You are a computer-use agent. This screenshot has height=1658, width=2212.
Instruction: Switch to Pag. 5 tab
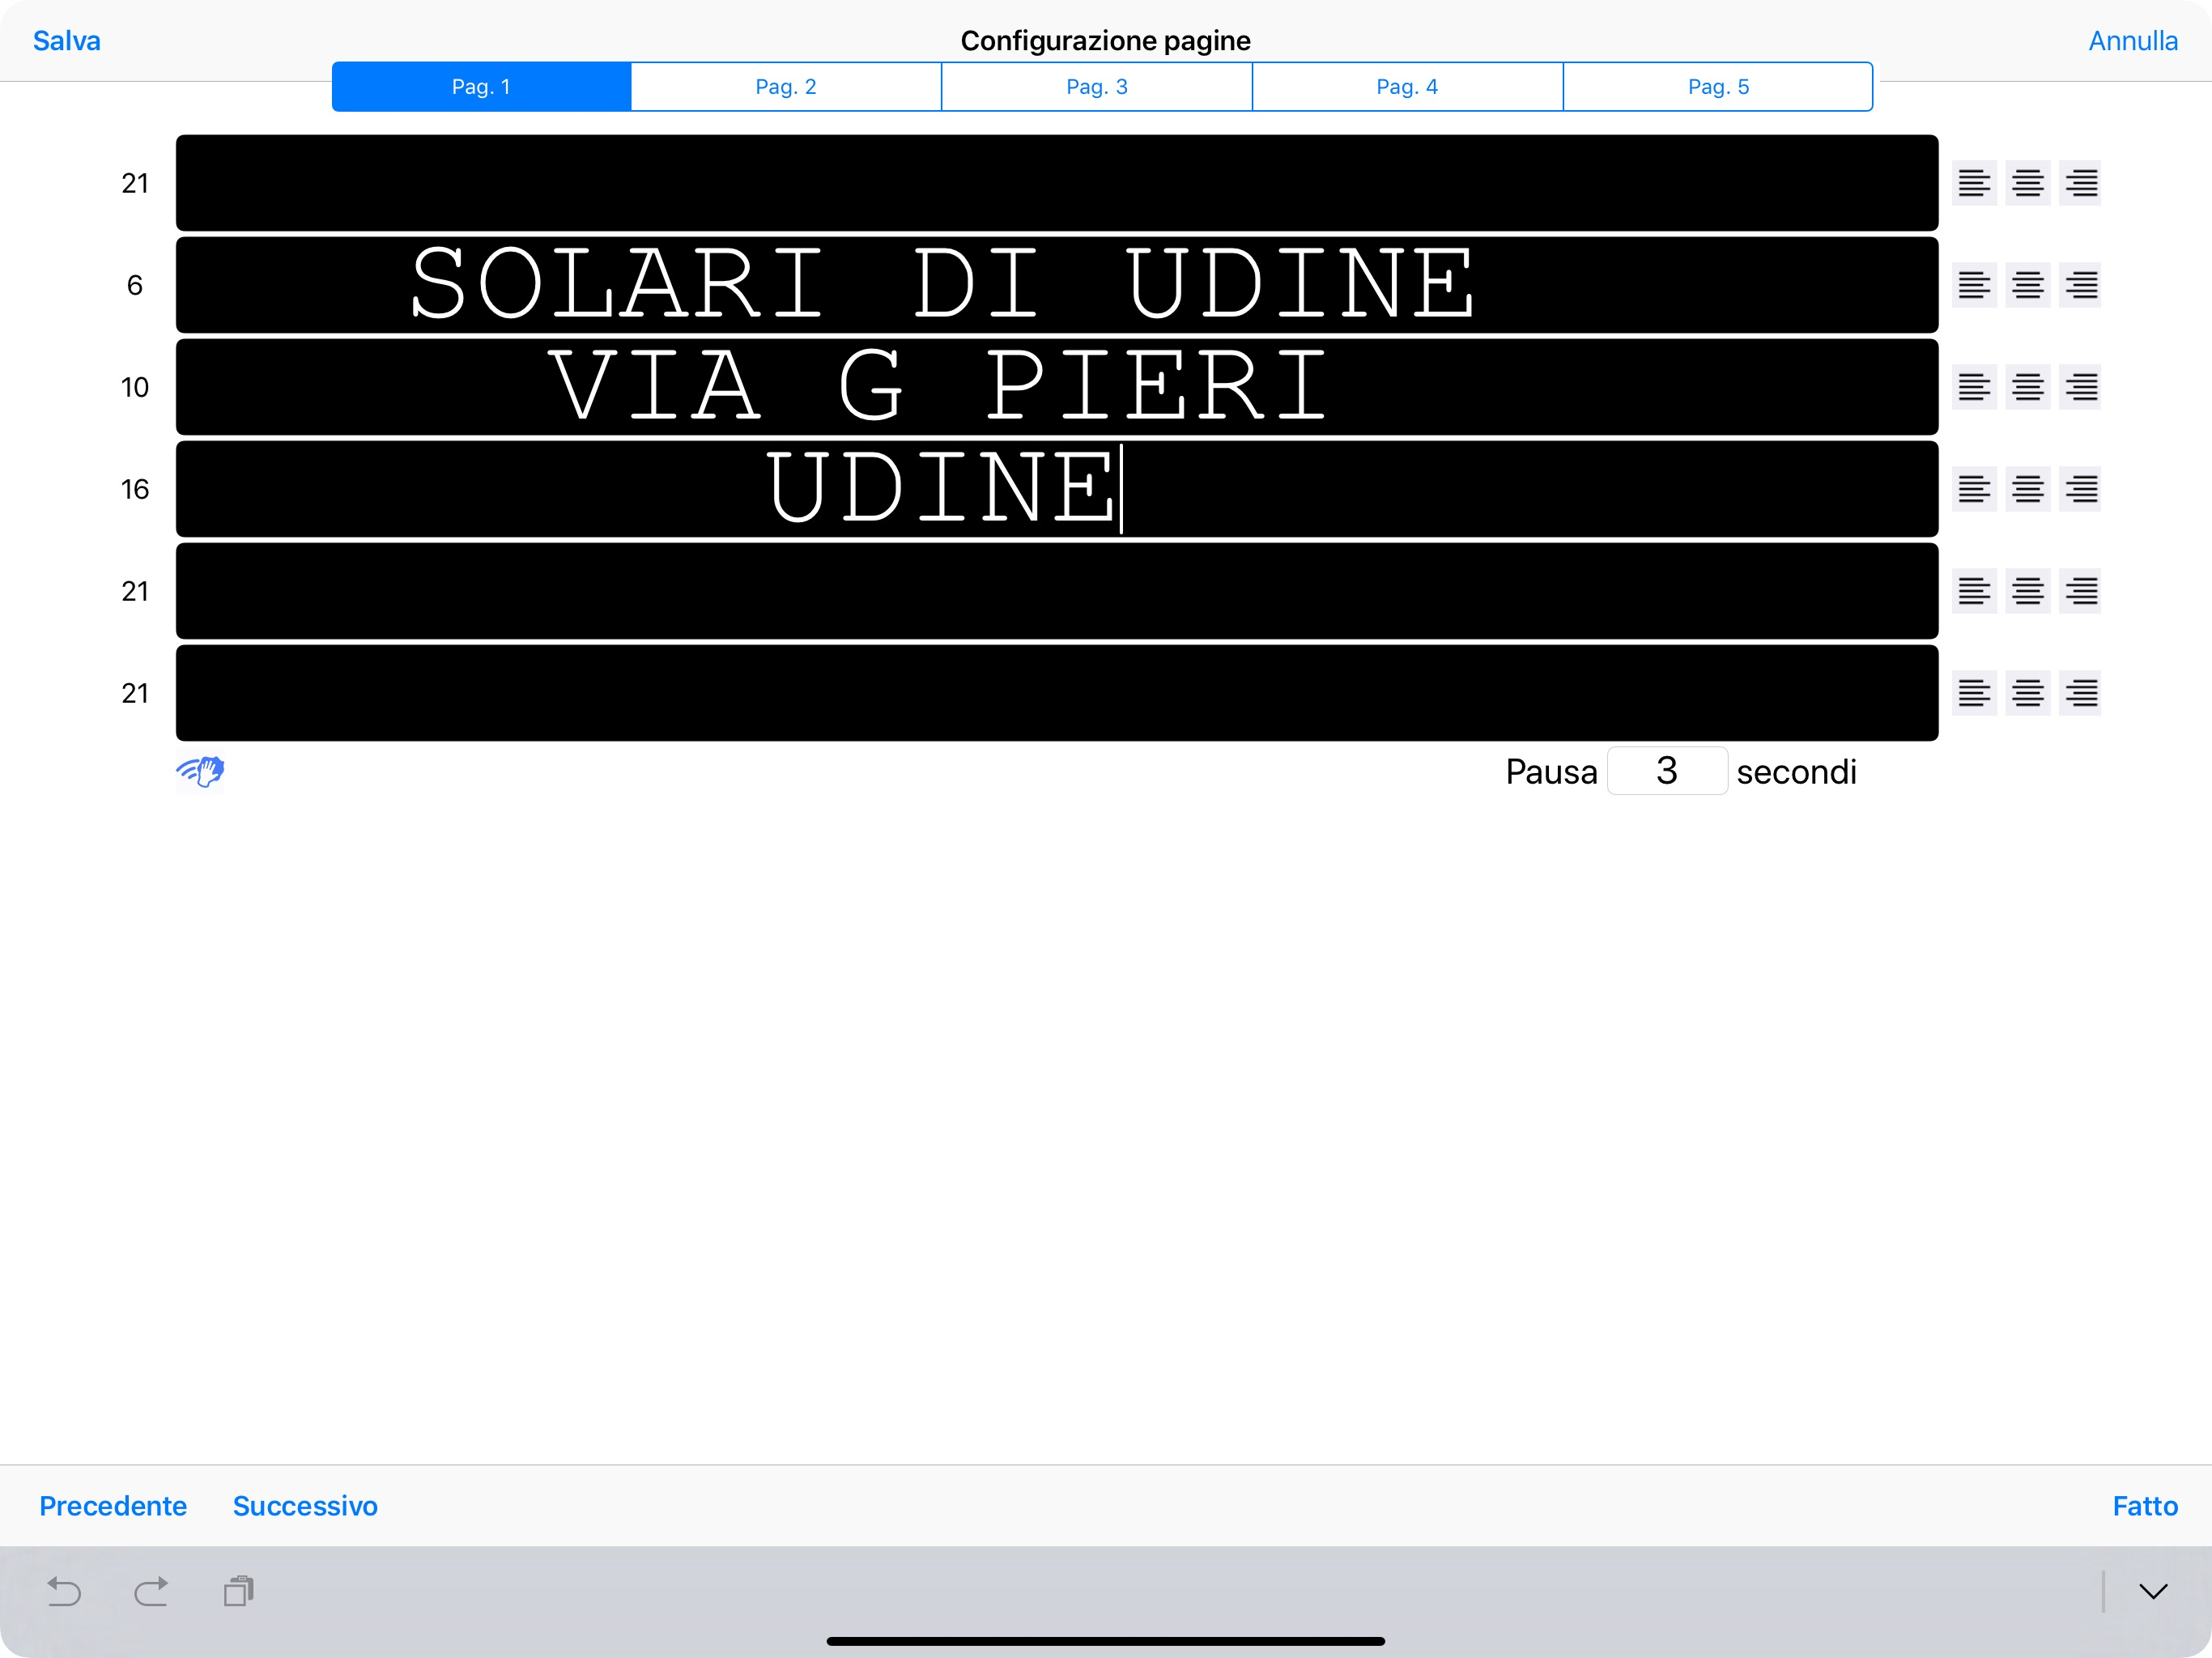1718,87
